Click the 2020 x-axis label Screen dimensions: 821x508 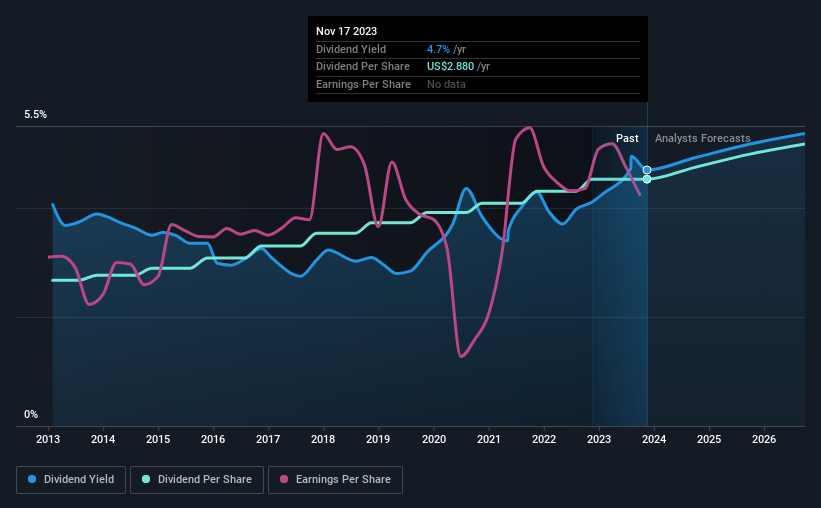pyautogui.click(x=434, y=439)
